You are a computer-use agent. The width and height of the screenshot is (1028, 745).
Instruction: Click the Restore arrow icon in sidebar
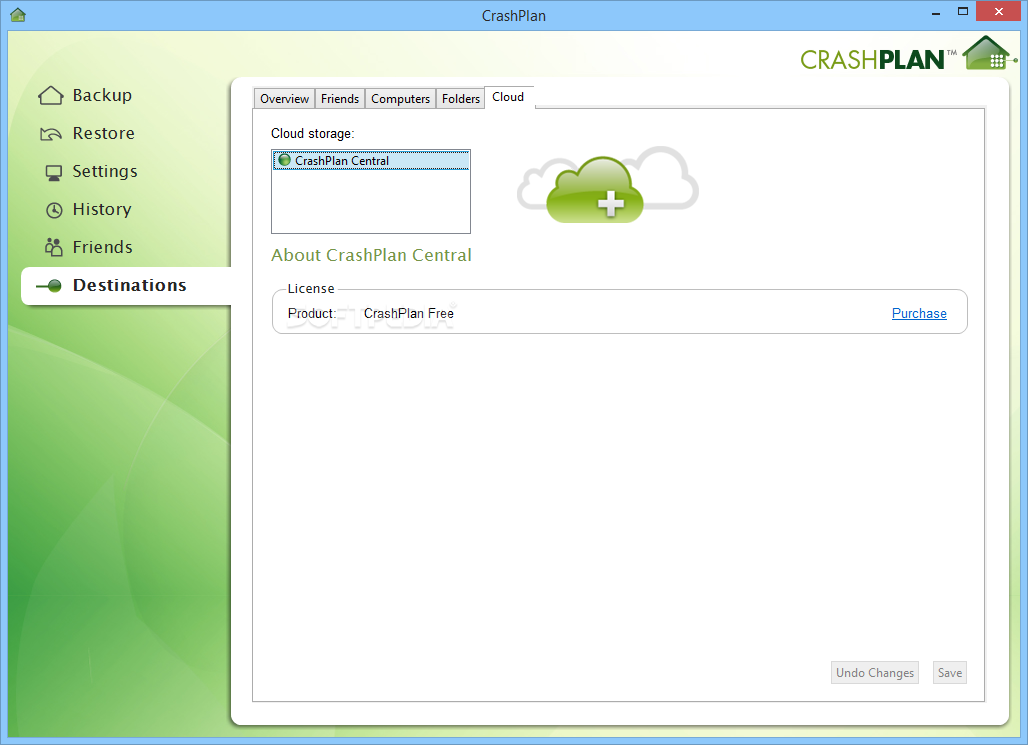tap(50, 134)
